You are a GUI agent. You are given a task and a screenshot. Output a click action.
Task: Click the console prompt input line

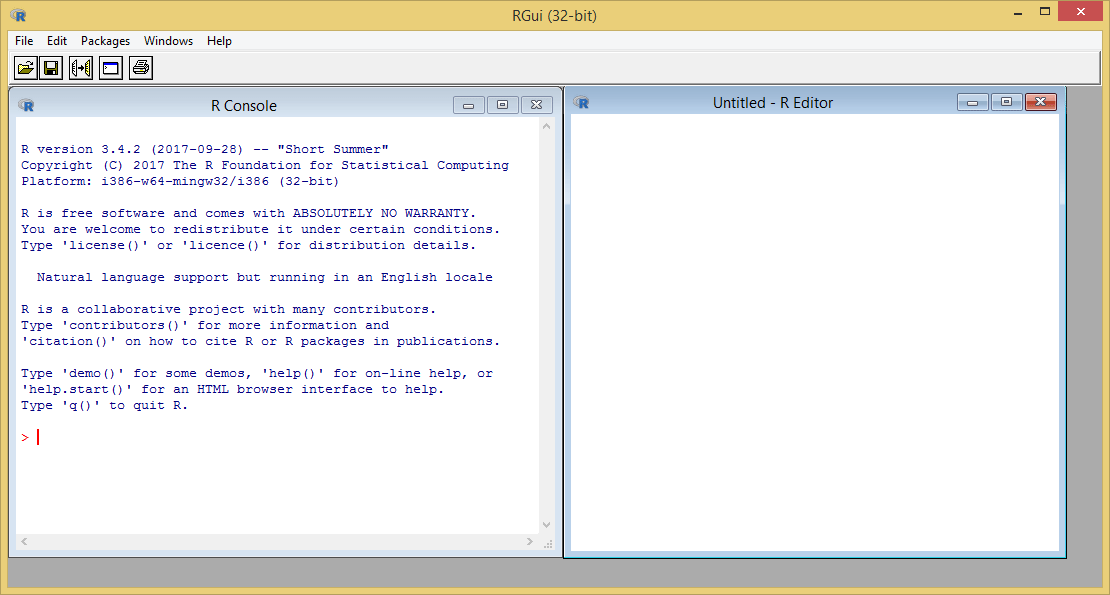(x=278, y=437)
